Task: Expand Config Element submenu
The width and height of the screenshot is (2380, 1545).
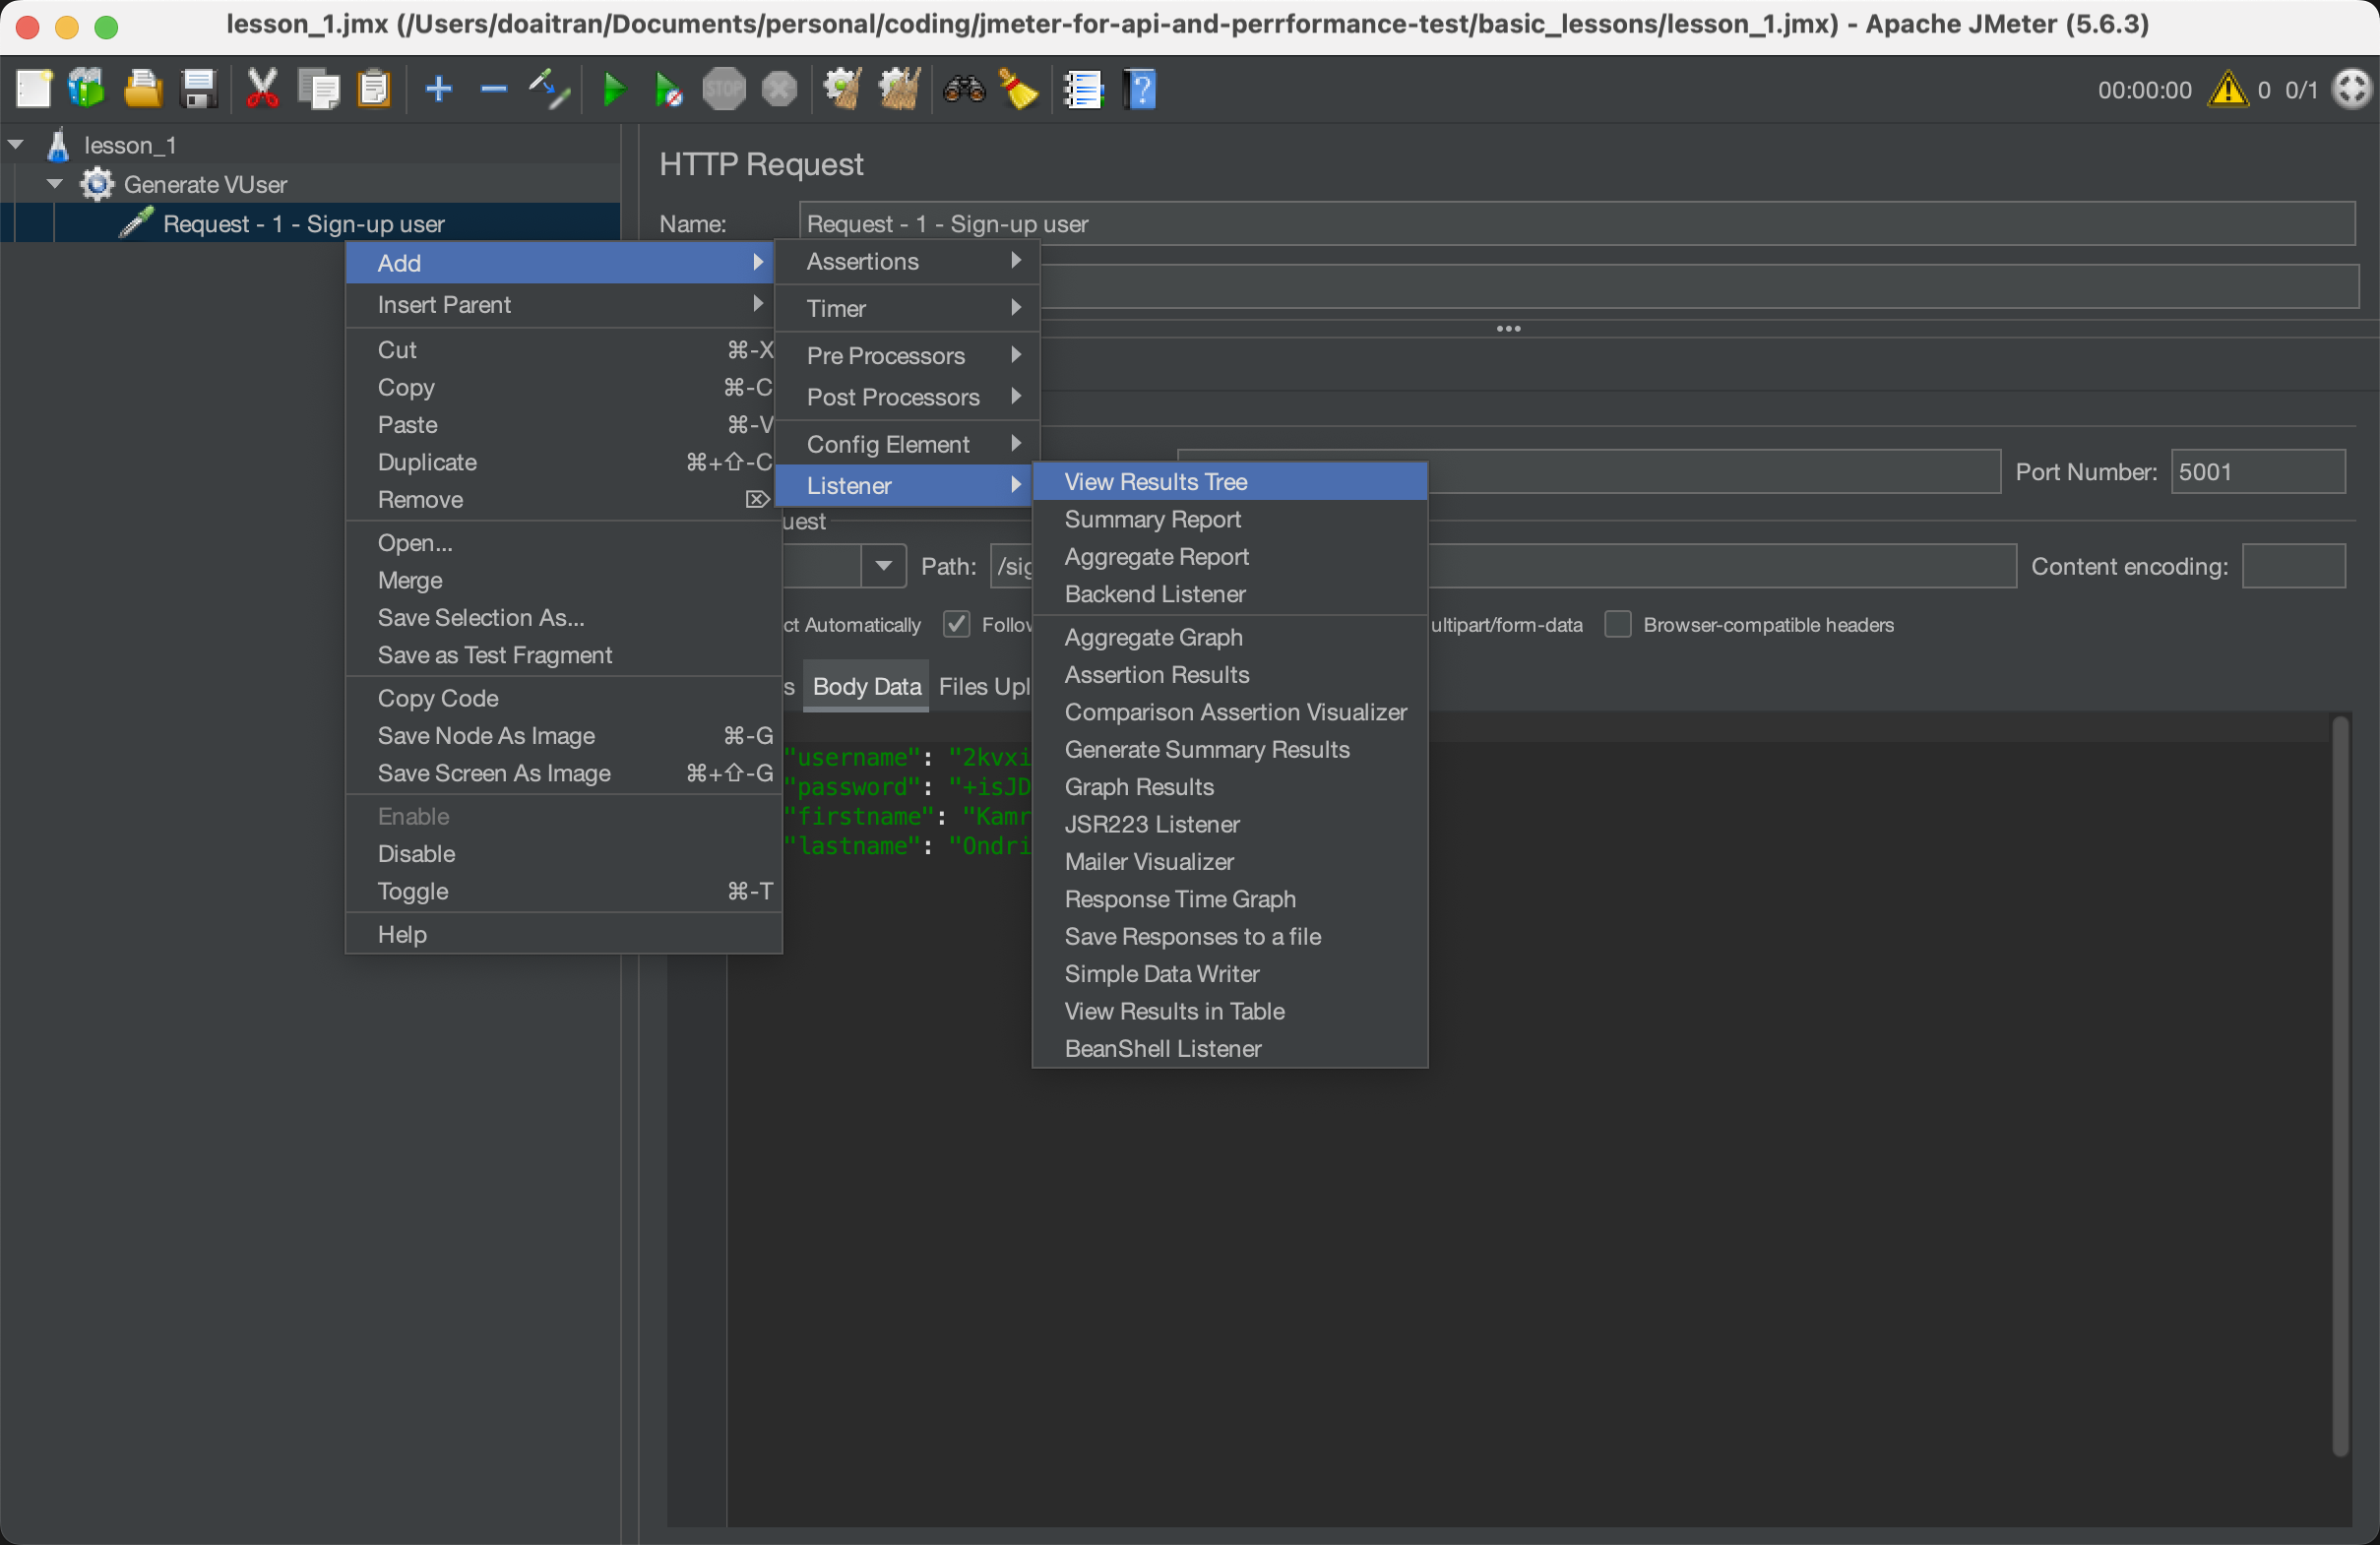Action: (907, 443)
